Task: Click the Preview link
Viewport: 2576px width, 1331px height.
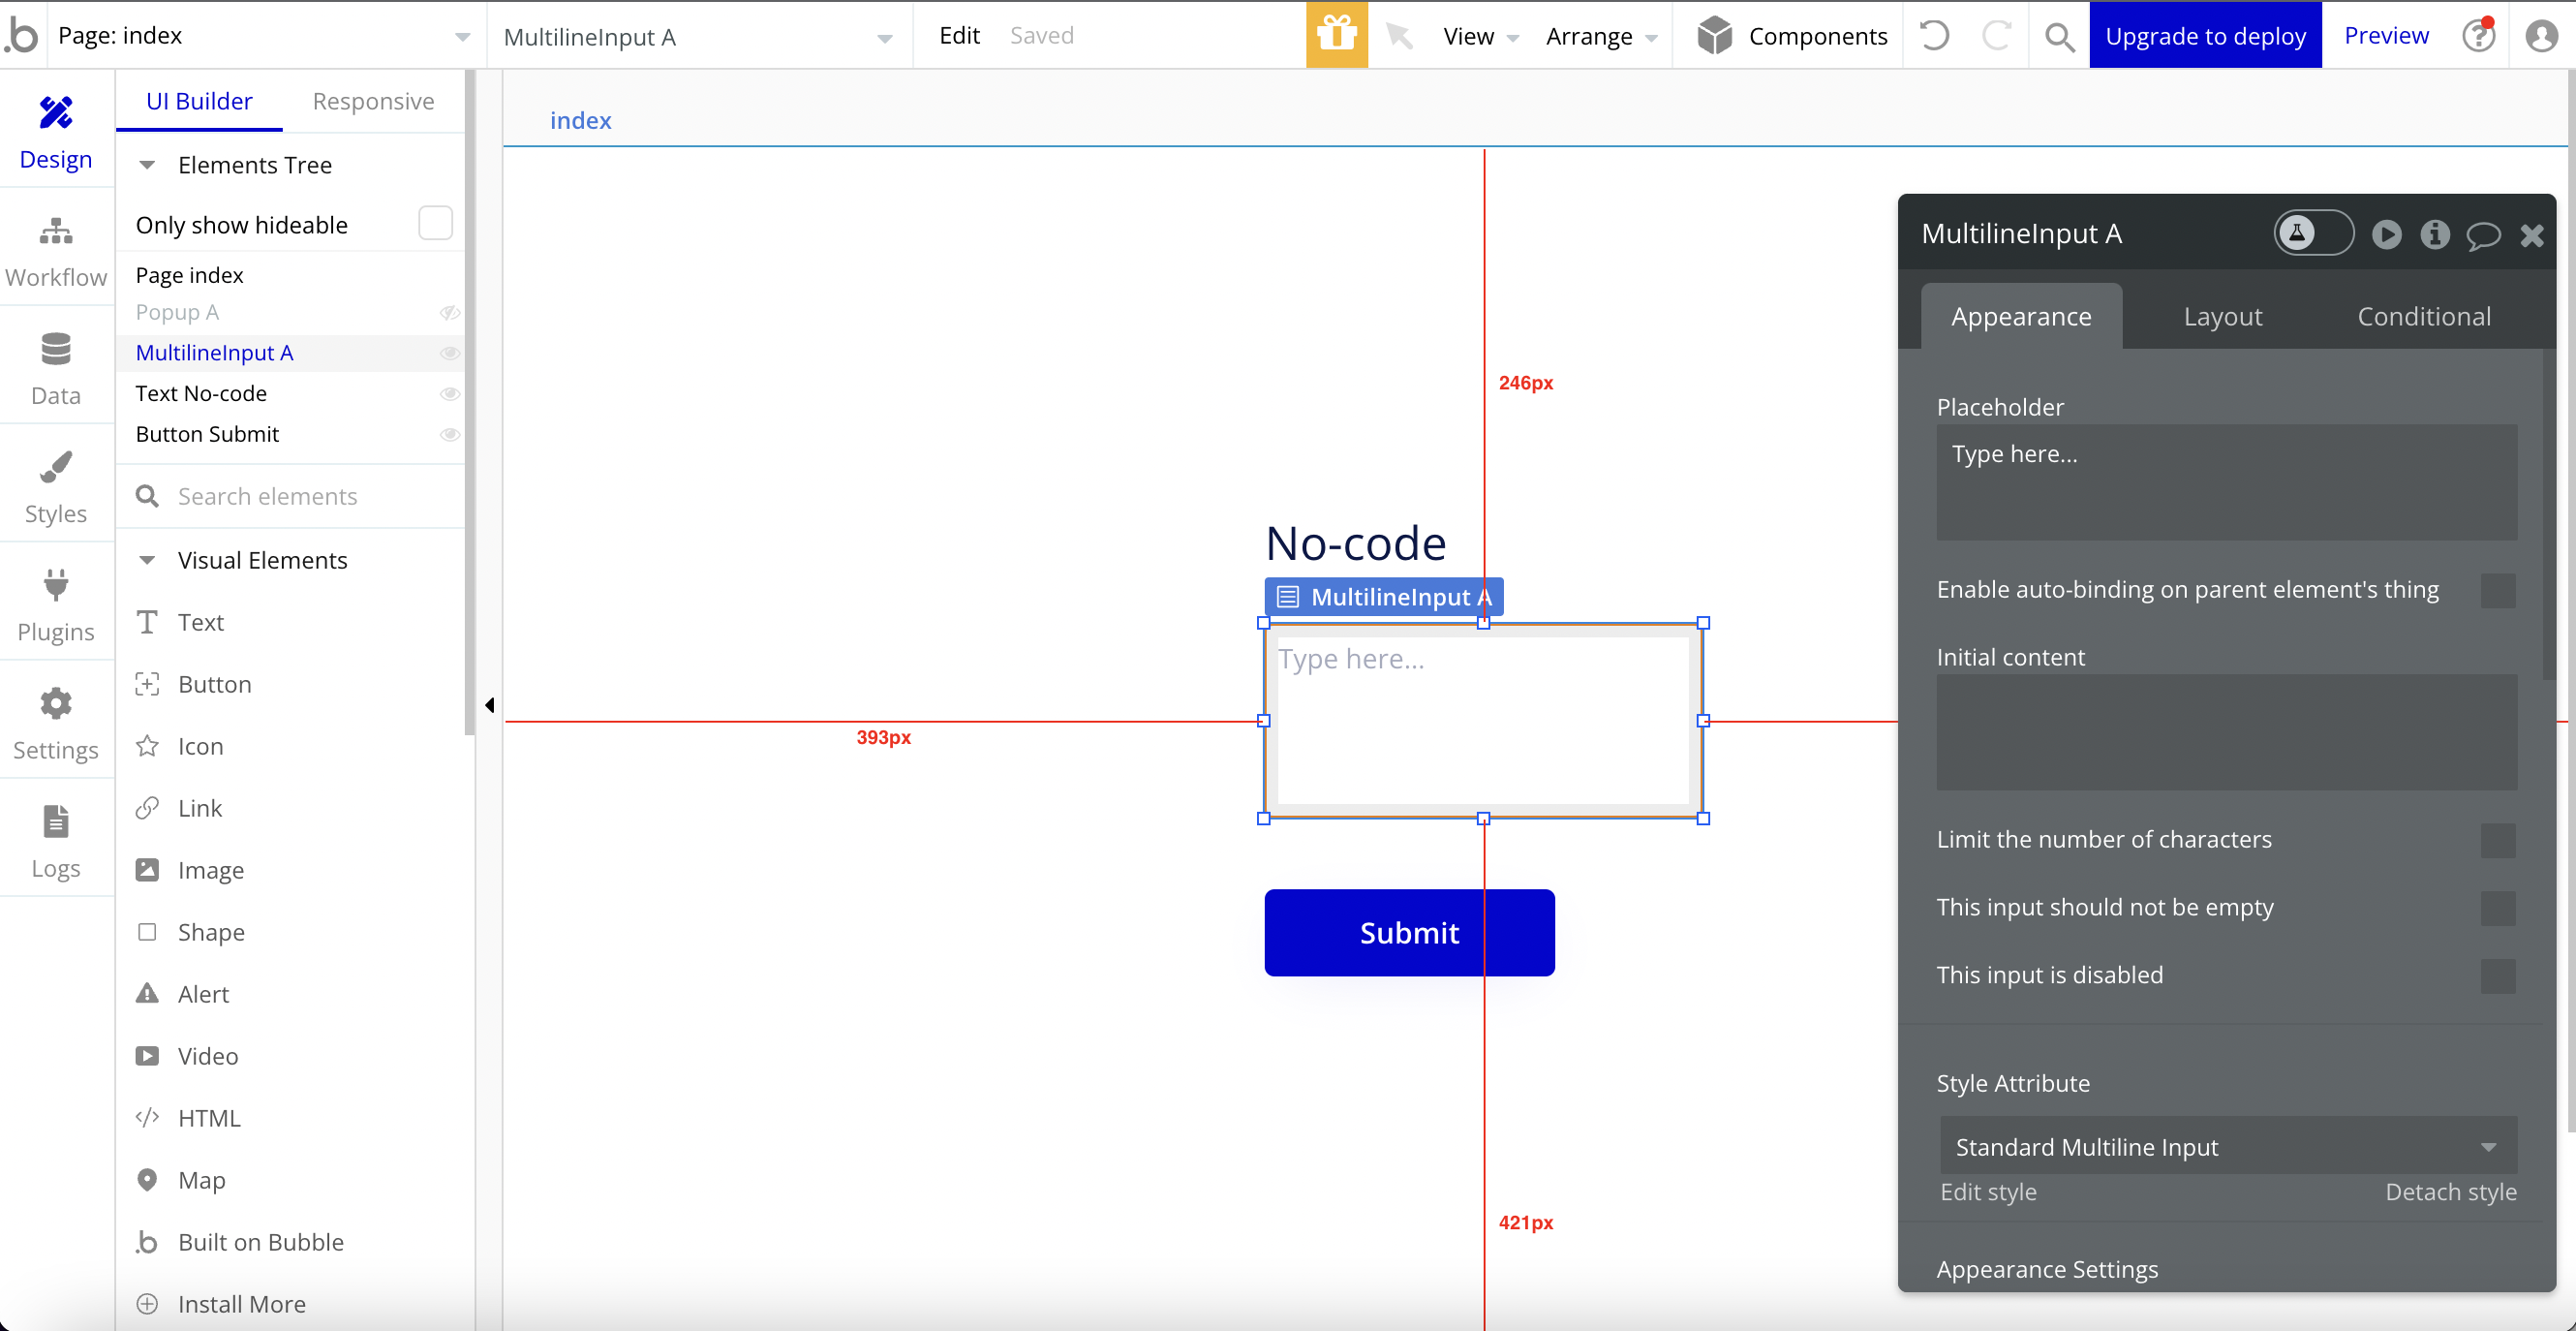Action: [x=2386, y=35]
